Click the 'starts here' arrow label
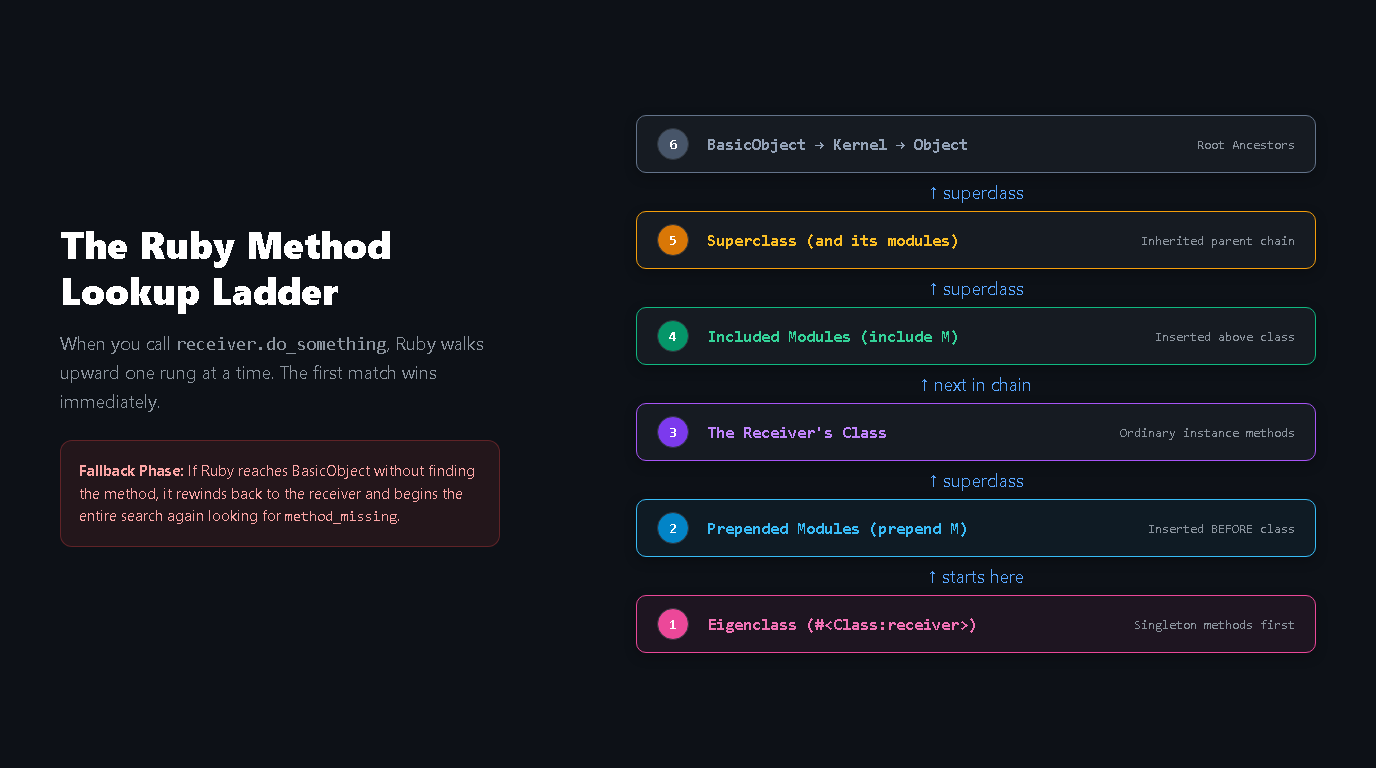This screenshot has height=768, width=1376. [x=976, y=577]
